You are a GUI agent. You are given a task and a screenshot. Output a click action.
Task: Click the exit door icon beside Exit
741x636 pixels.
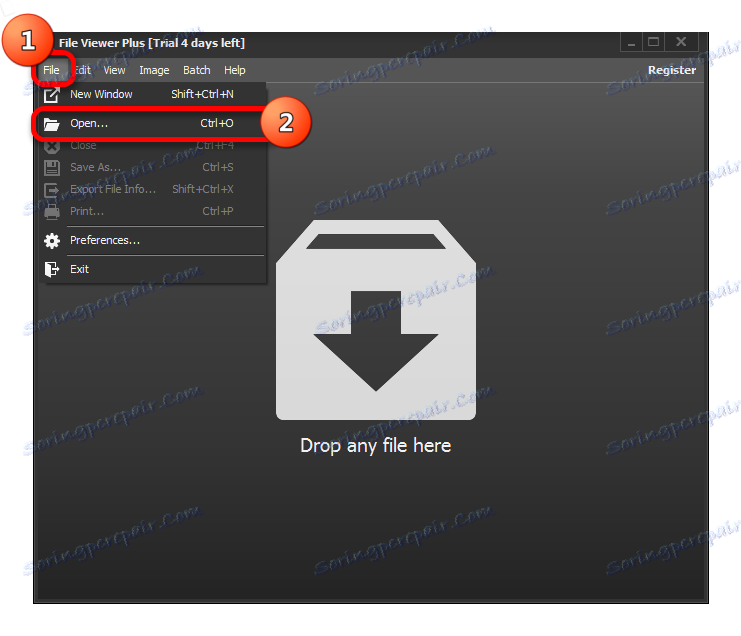52,269
